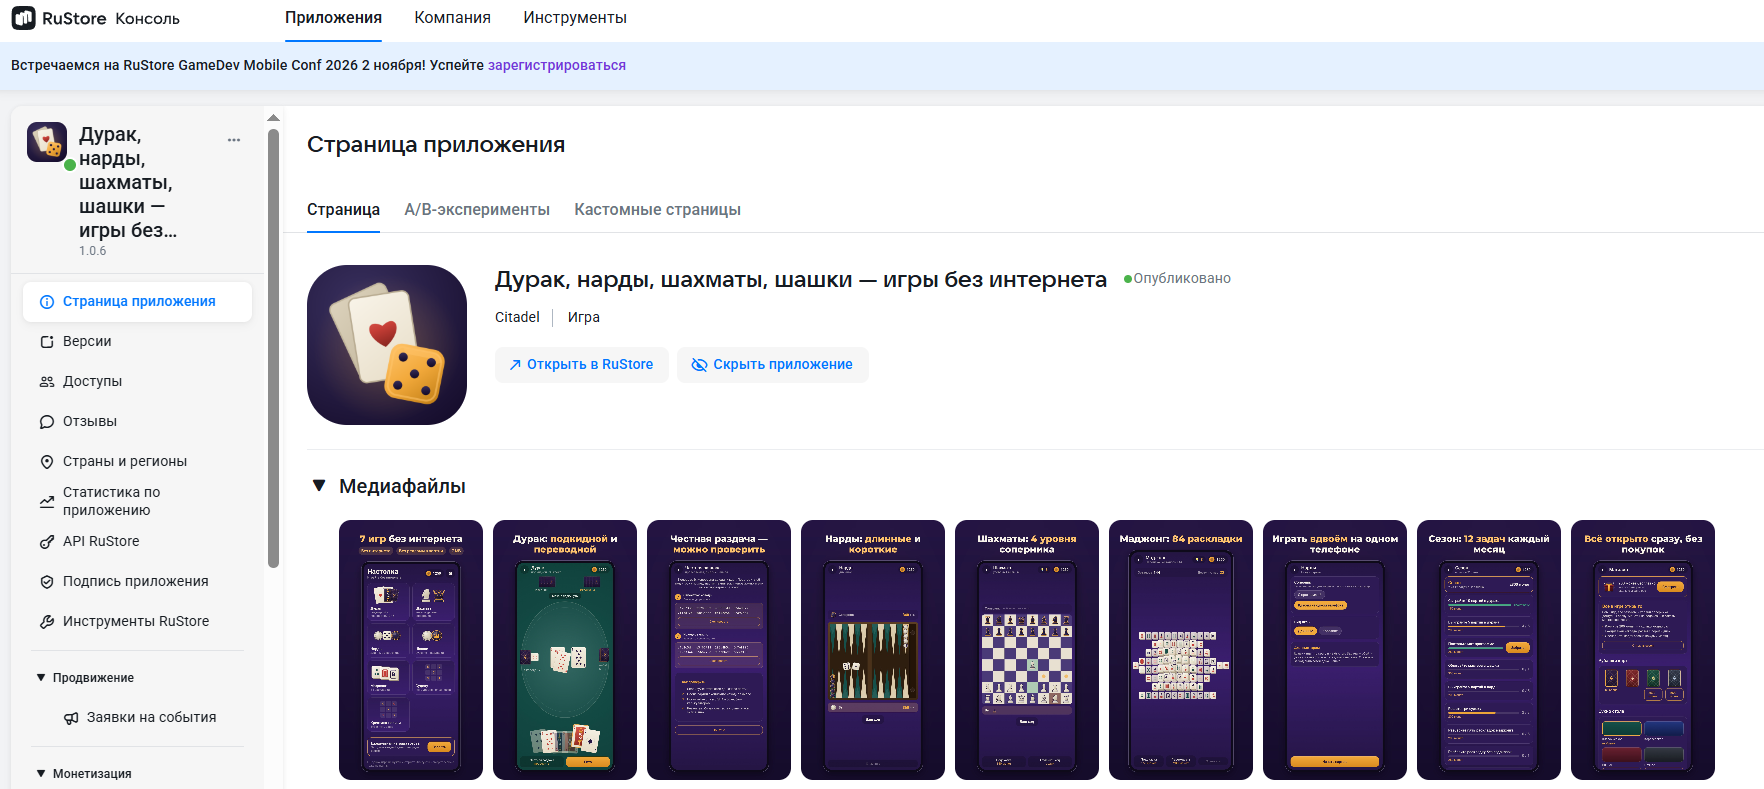1764x789 pixels.
Task: Click the Отзывы speech bubble icon
Action: 47,422
